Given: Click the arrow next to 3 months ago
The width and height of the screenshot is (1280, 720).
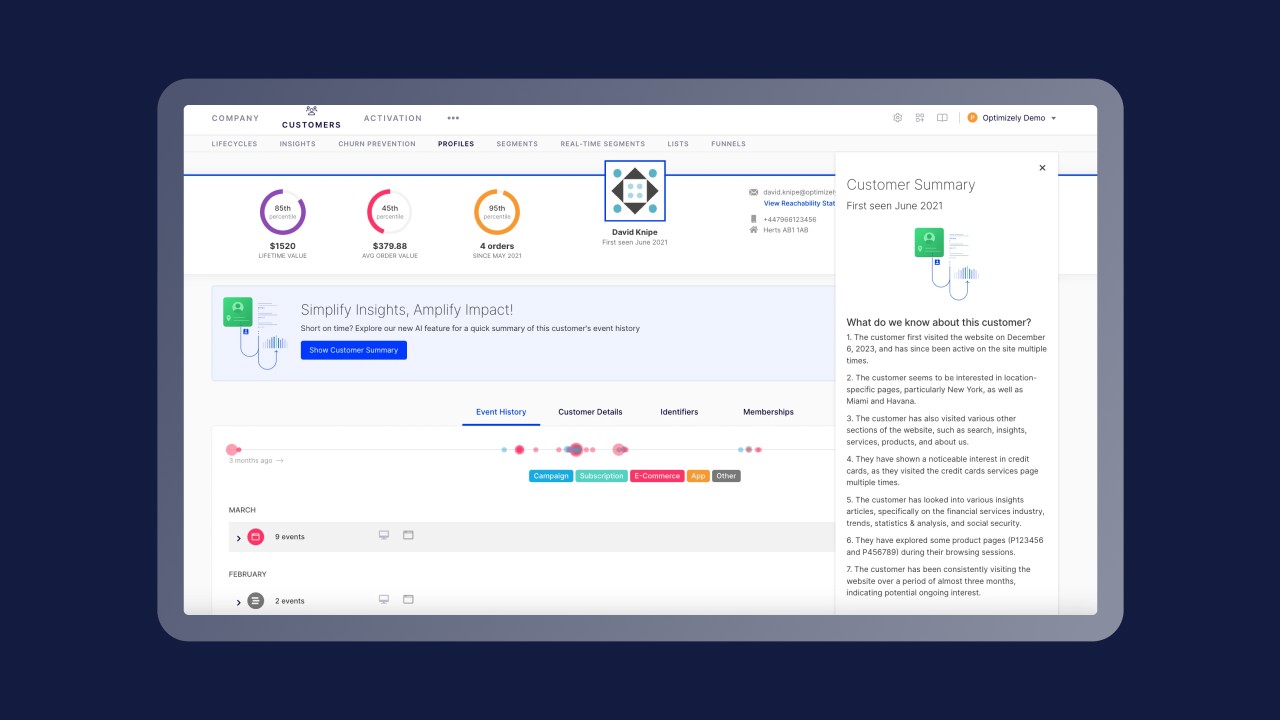Looking at the screenshot, I should (280, 461).
